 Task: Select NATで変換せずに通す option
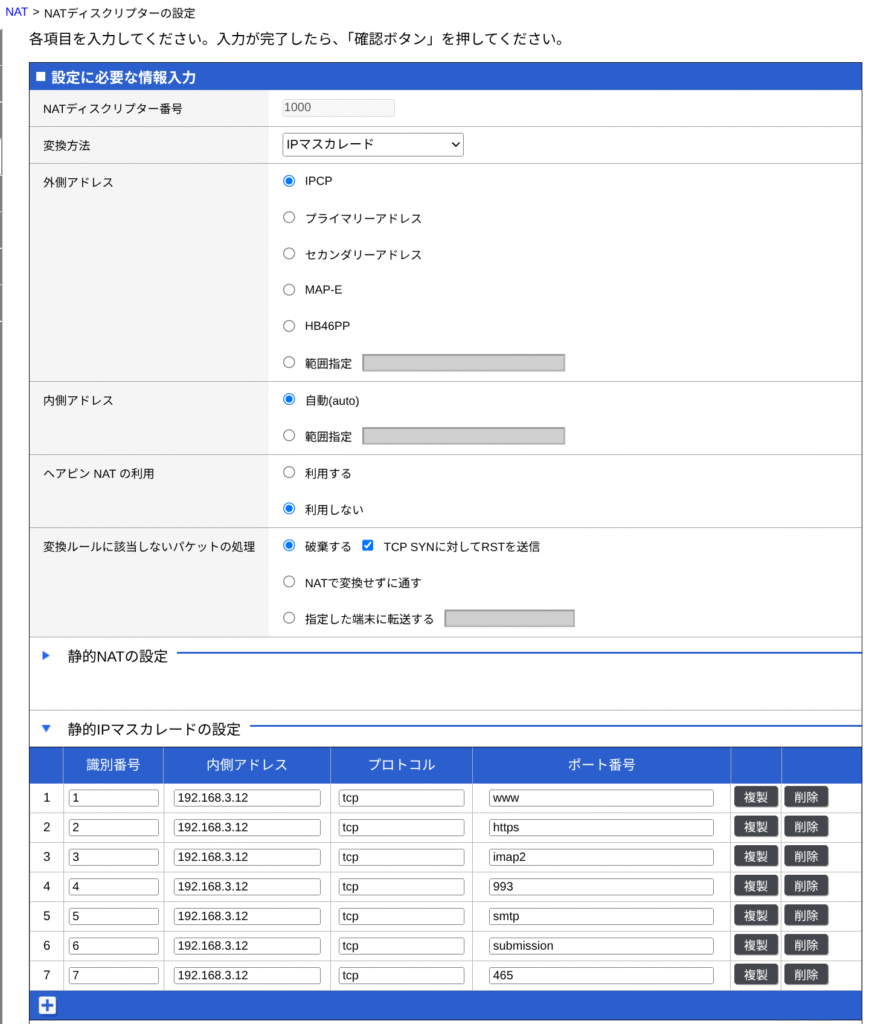coord(289,582)
